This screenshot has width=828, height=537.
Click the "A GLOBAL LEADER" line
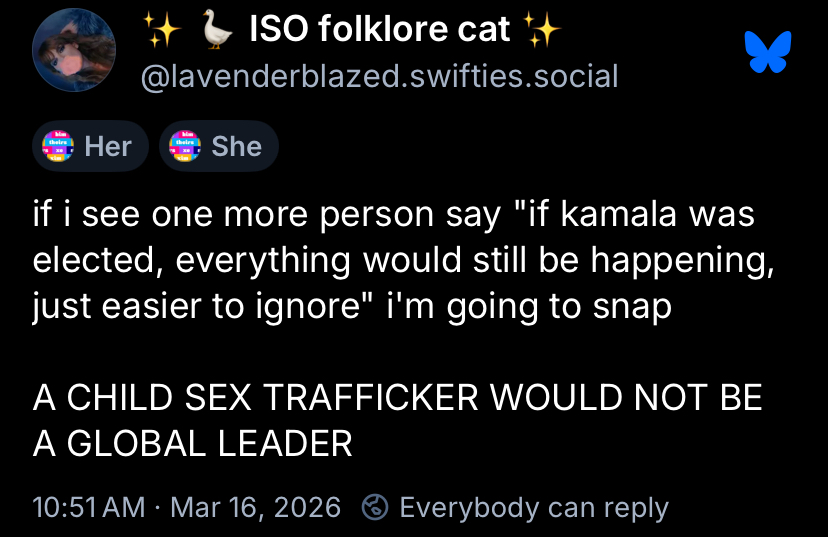pos(193,442)
